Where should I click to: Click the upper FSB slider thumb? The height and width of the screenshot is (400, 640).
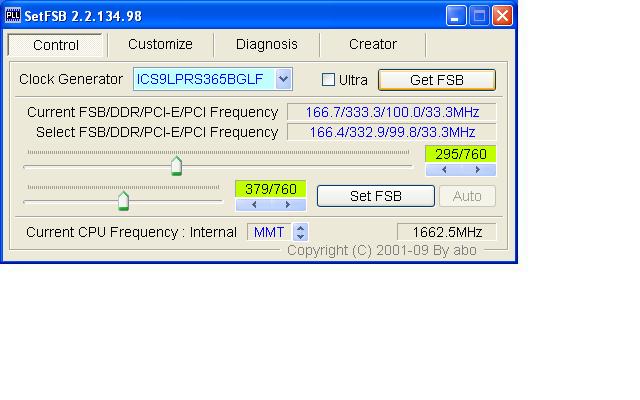point(176,166)
